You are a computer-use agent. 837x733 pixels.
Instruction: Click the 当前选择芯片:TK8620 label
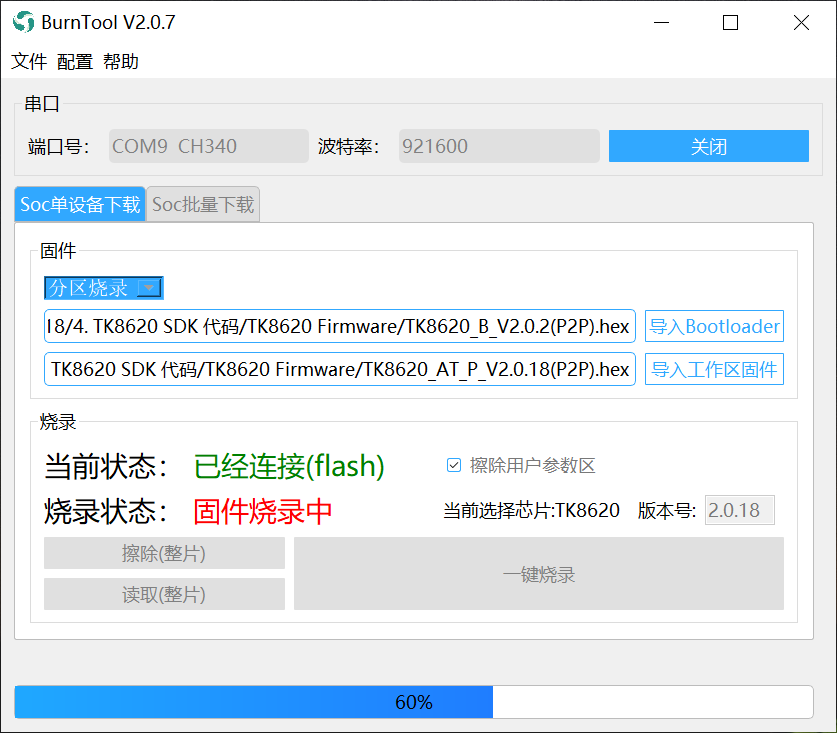531,510
